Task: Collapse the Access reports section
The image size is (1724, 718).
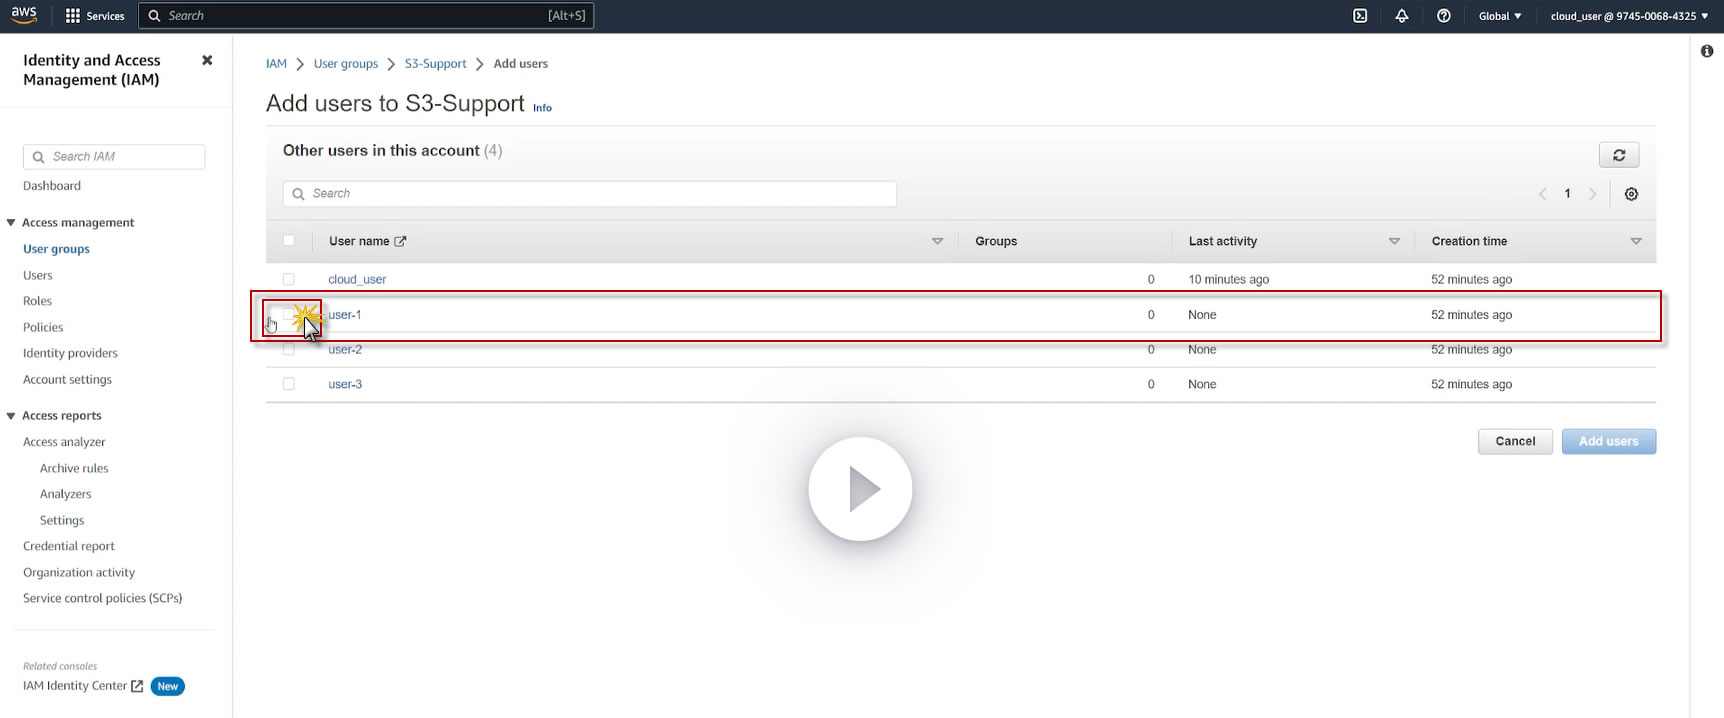Action: click(x=11, y=416)
